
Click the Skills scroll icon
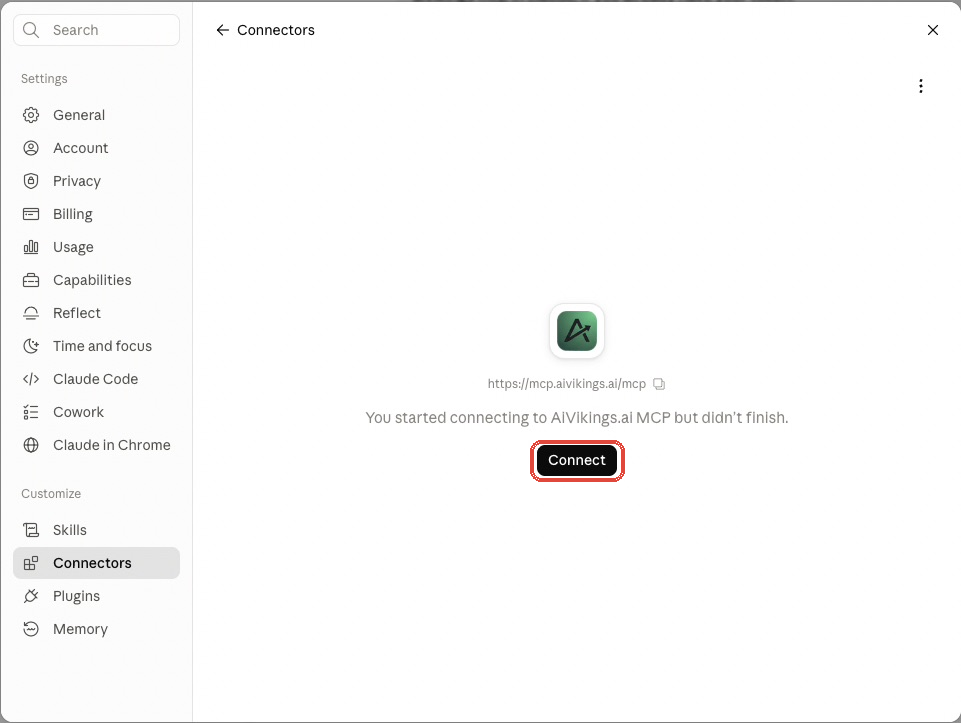(31, 530)
